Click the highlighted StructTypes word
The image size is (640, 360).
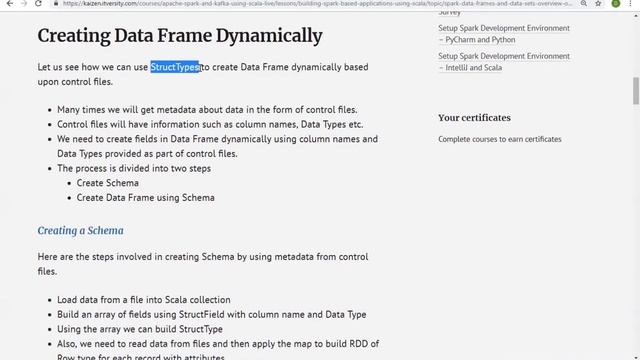point(175,67)
